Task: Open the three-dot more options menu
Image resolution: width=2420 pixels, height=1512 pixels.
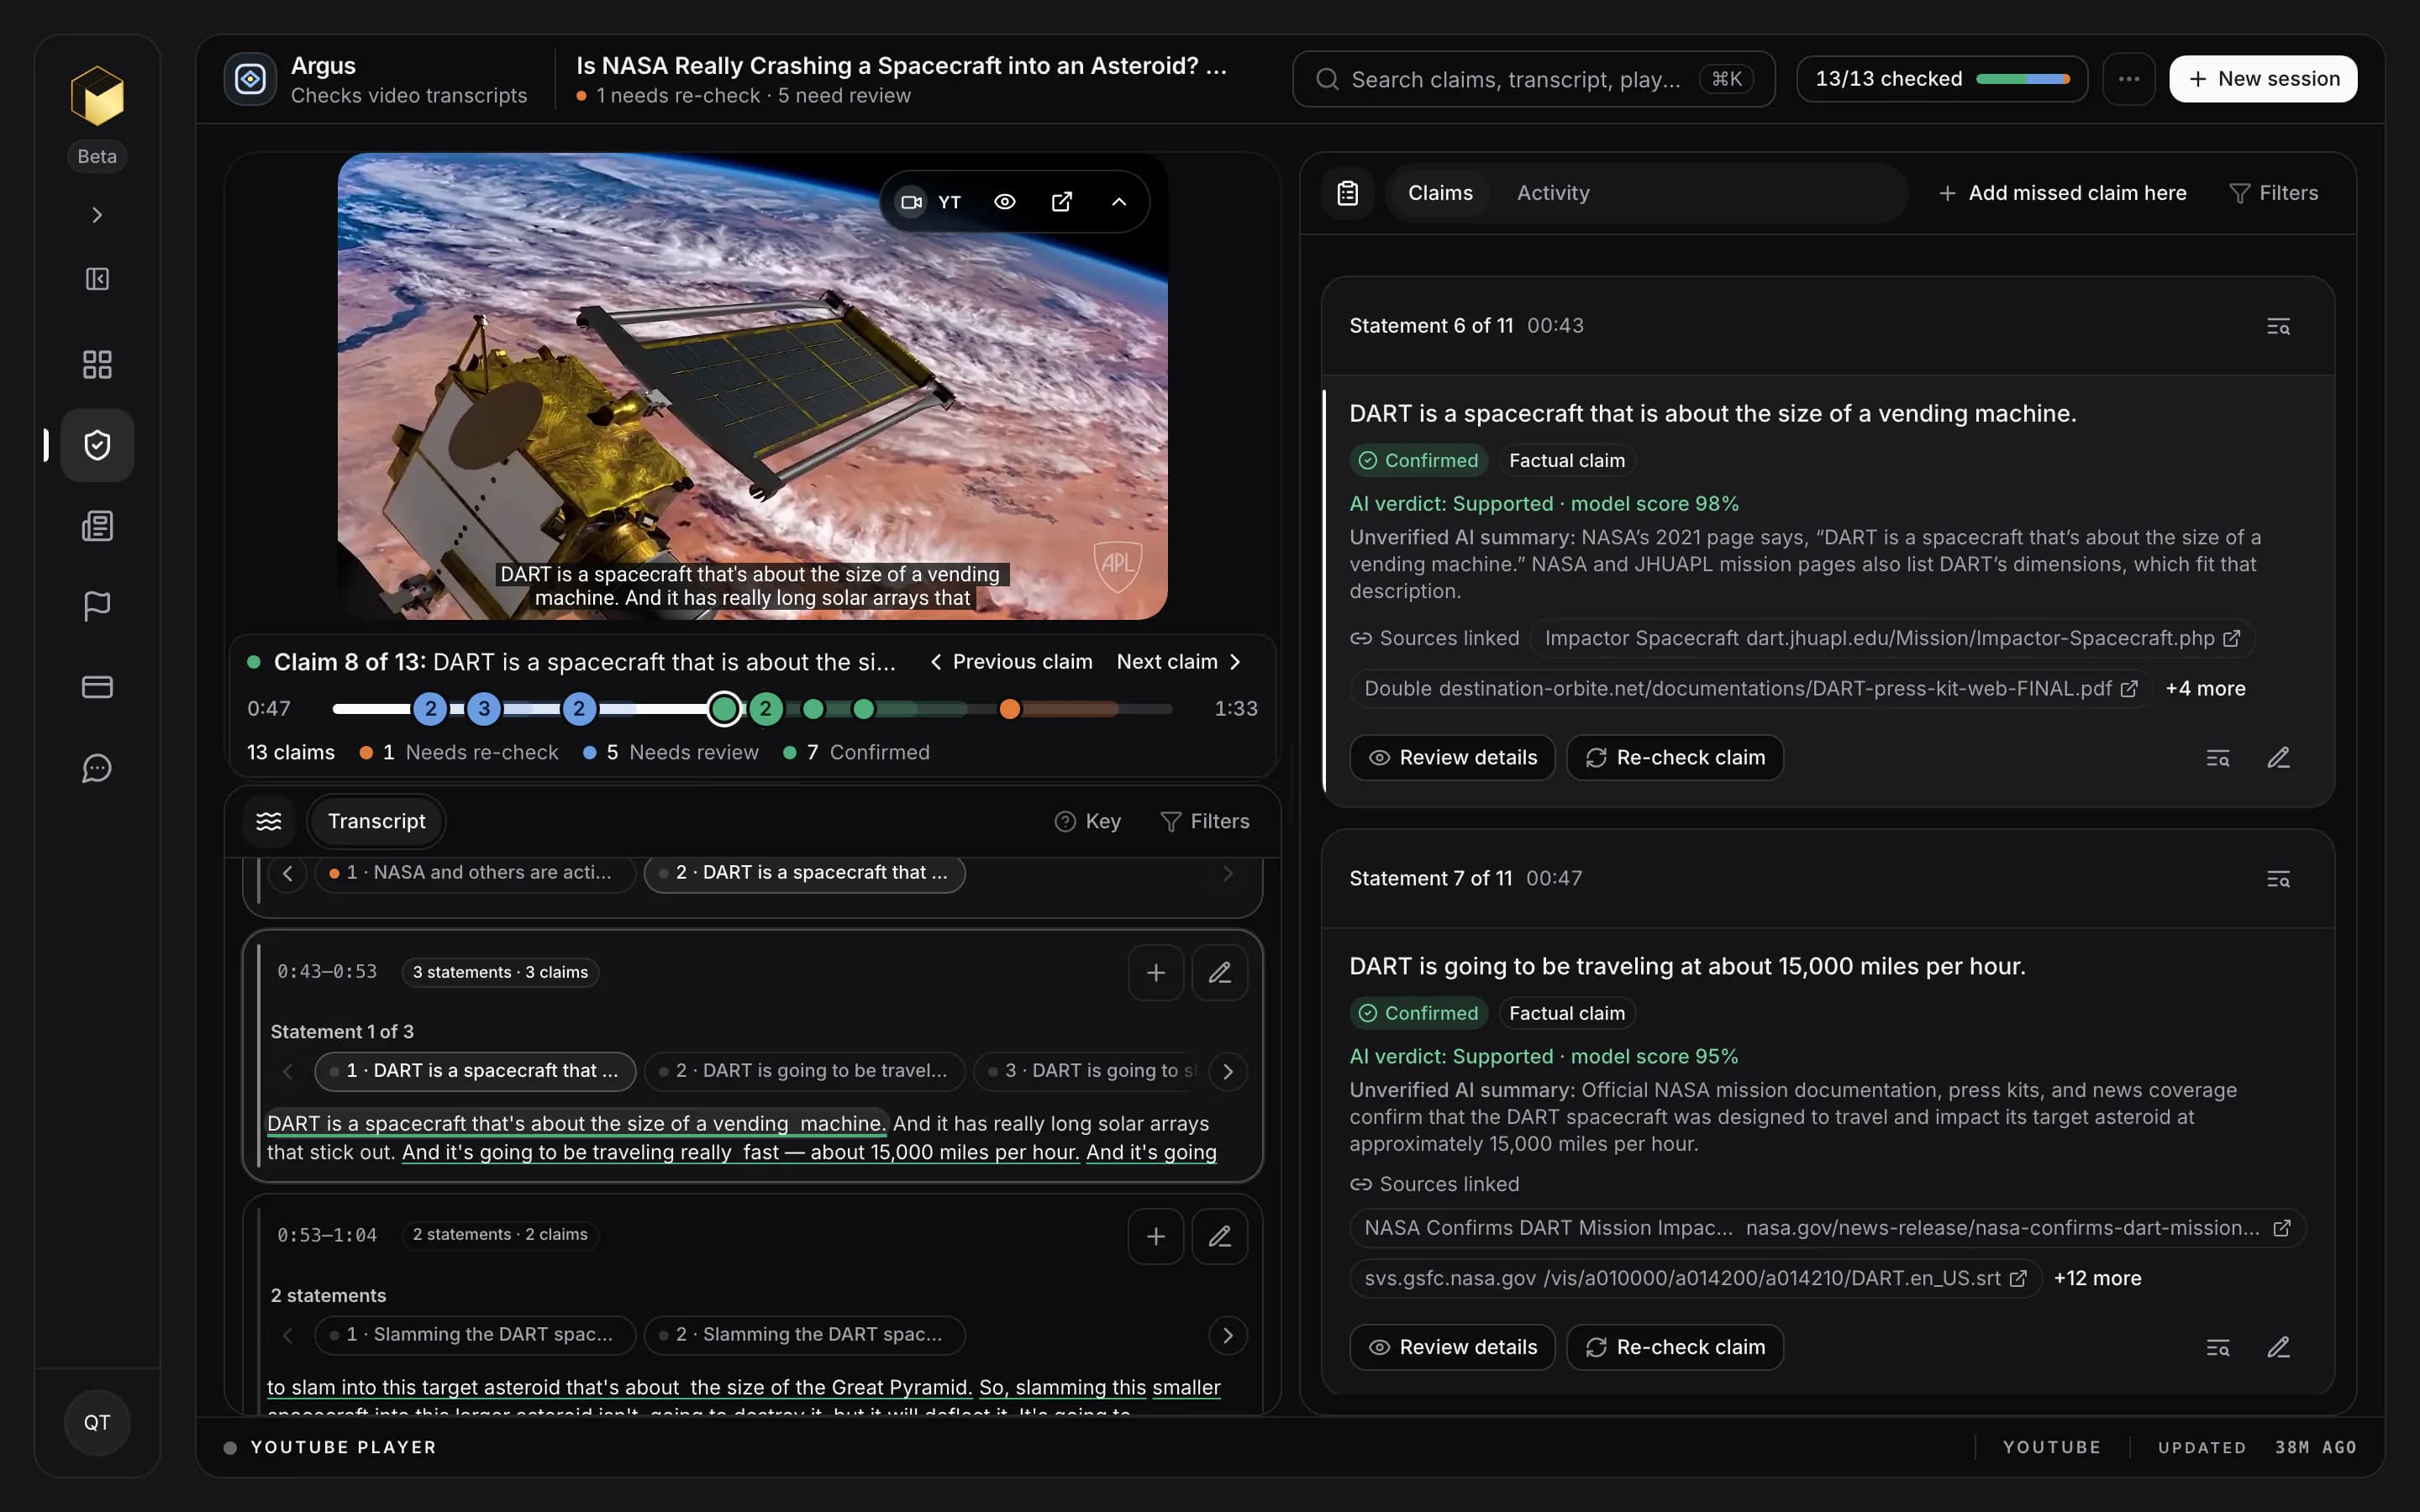Action: pyautogui.click(x=2128, y=79)
